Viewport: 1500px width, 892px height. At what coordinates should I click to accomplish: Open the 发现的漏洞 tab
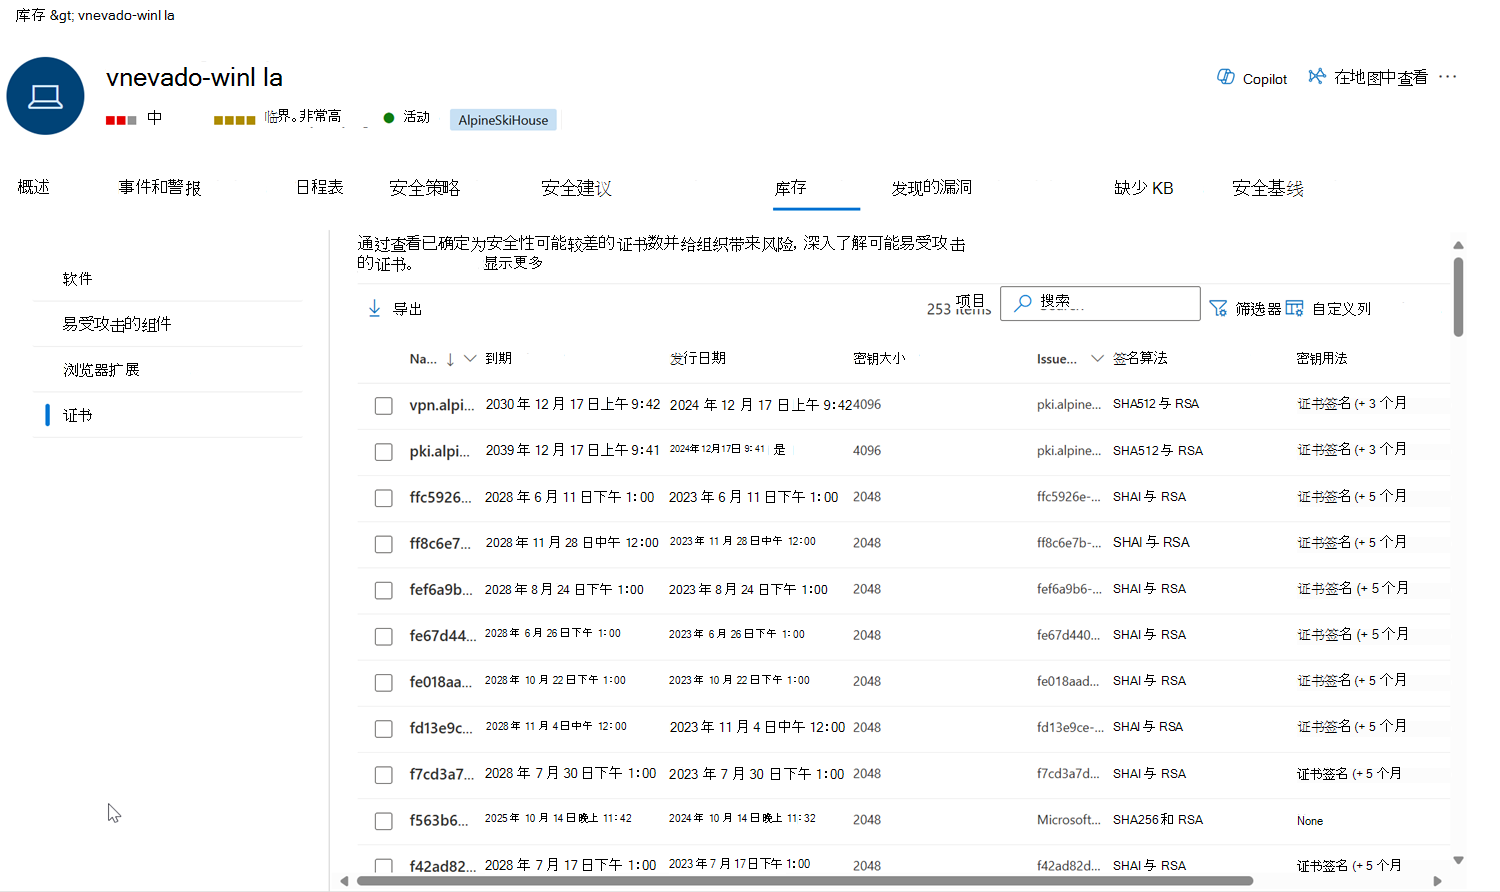click(x=931, y=188)
